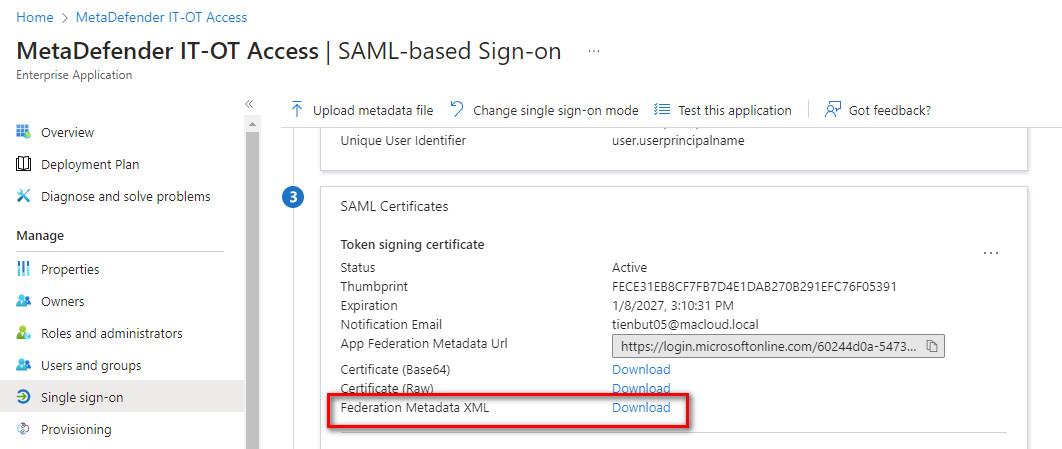Click the Provisioning sync icon
The width and height of the screenshot is (1062, 449).
24,429
